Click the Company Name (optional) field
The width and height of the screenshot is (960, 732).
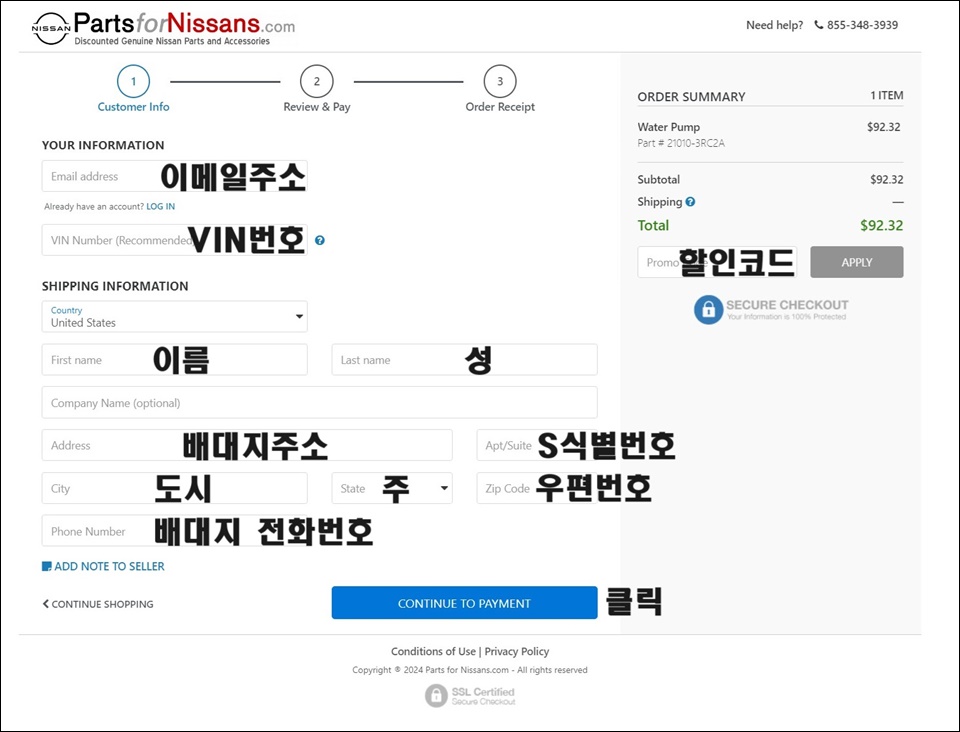(319, 402)
